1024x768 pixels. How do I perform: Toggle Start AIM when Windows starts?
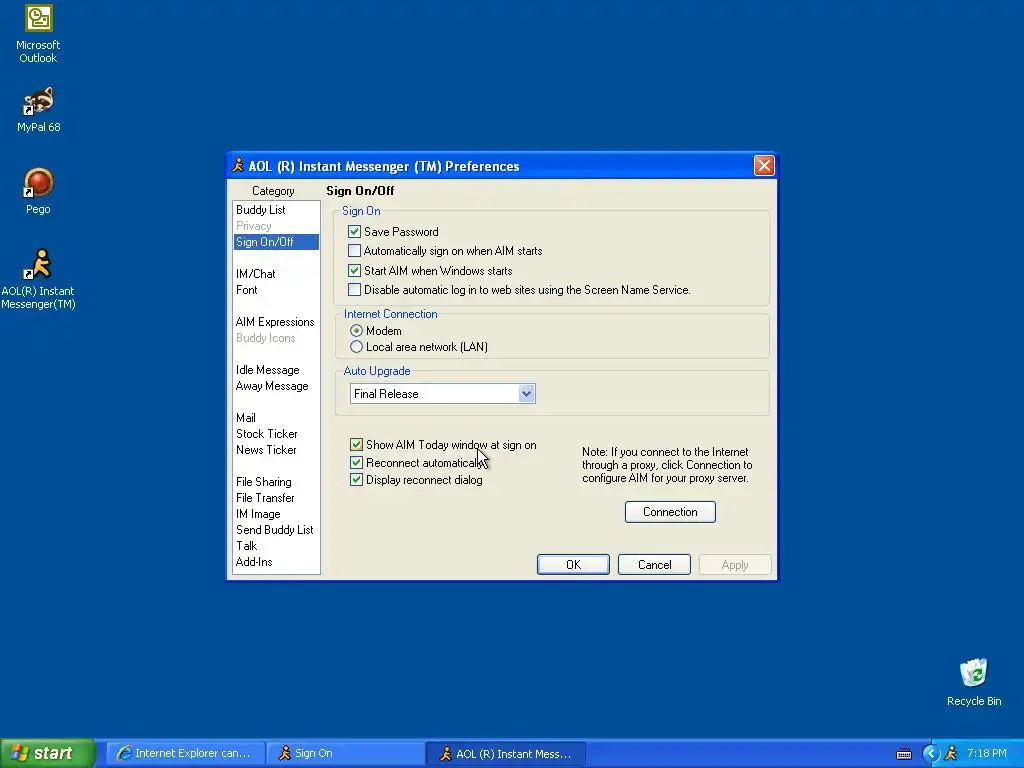tap(355, 270)
